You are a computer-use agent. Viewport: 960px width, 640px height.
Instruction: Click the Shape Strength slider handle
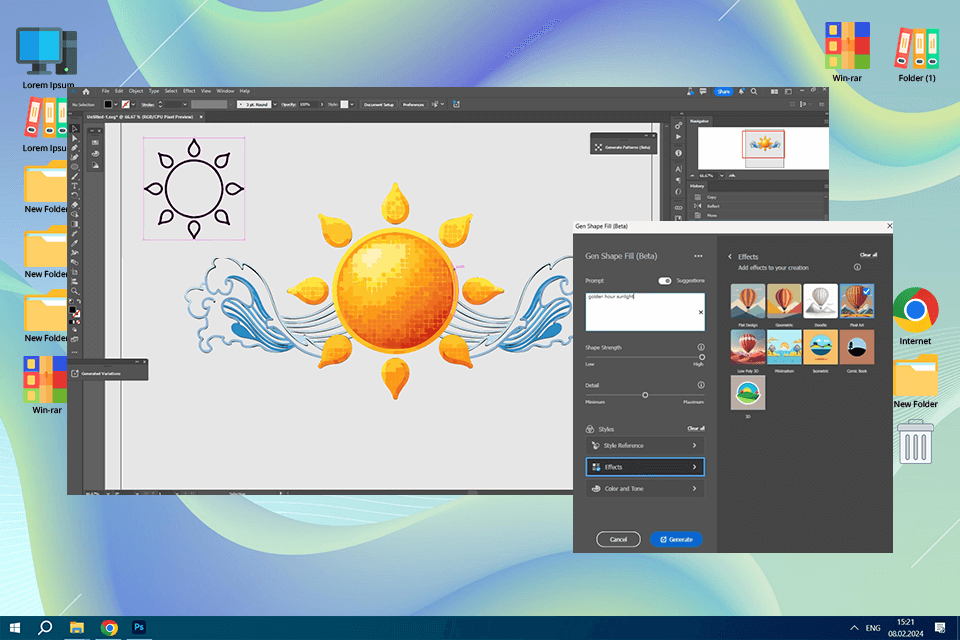(702, 357)
